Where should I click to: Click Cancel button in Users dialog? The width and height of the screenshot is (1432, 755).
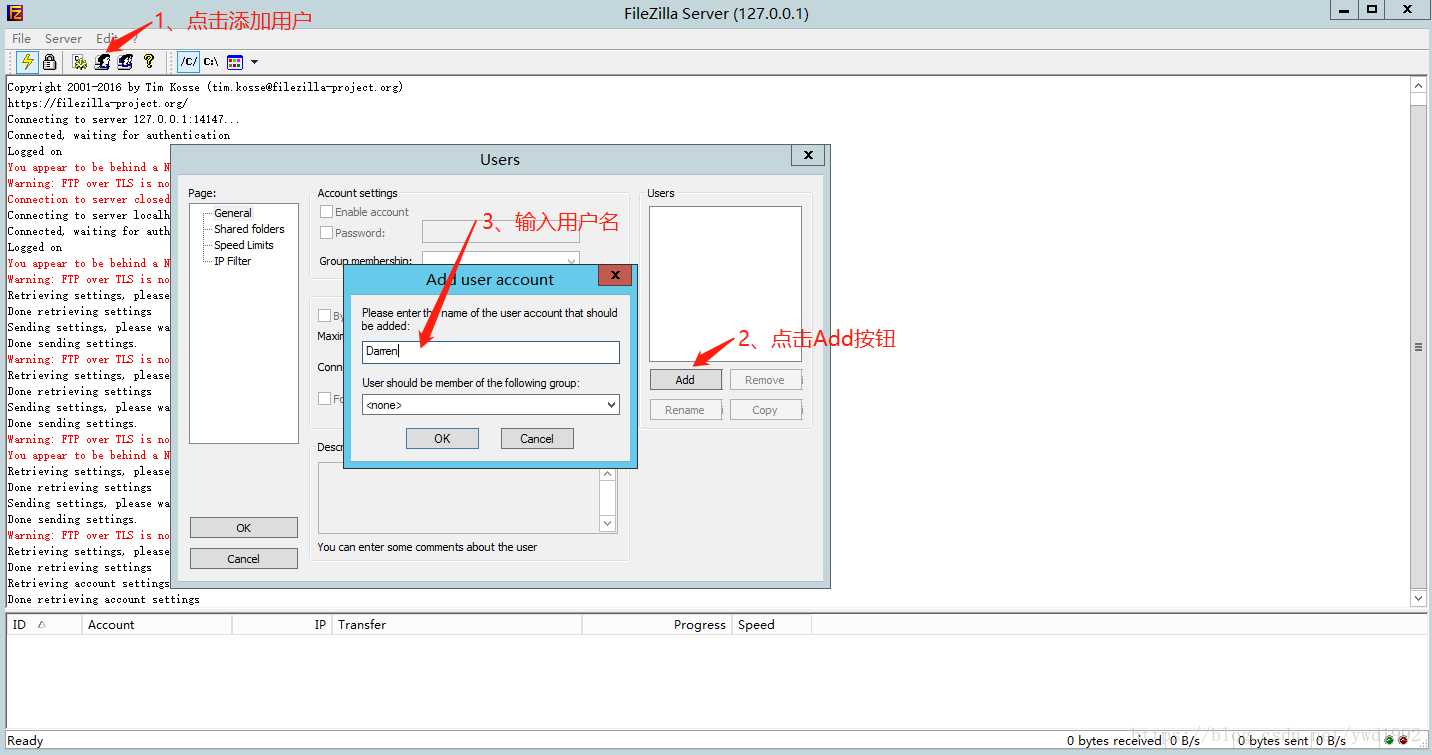[244, 559]
